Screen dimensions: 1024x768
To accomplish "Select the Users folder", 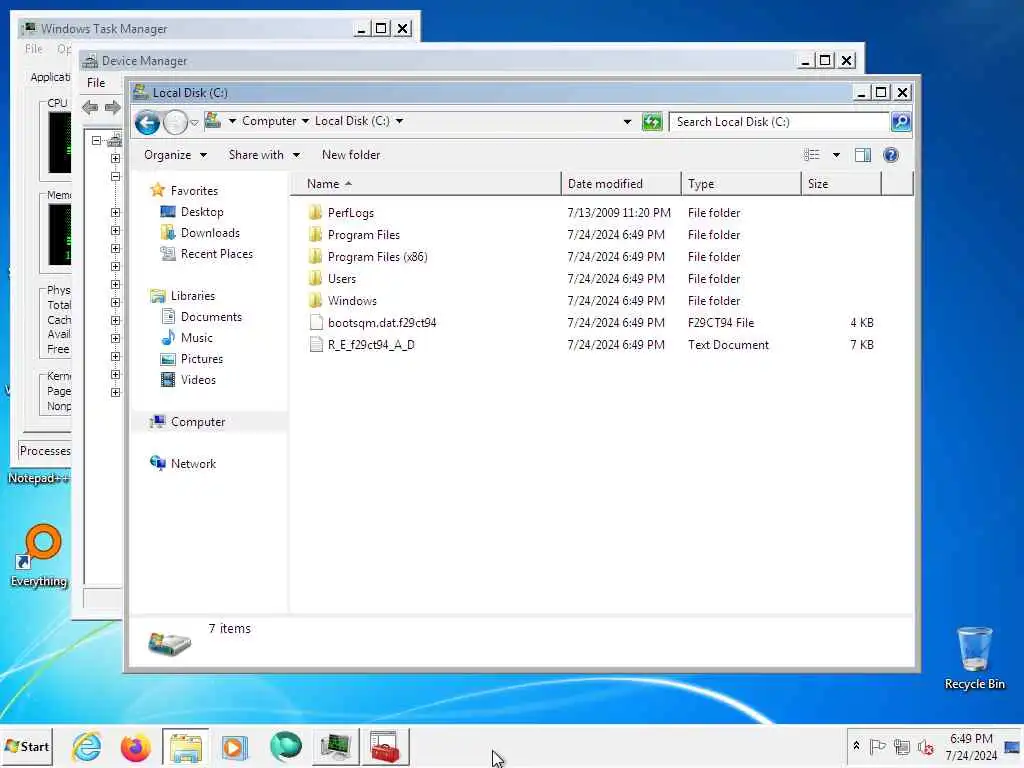I will point(342,279).
